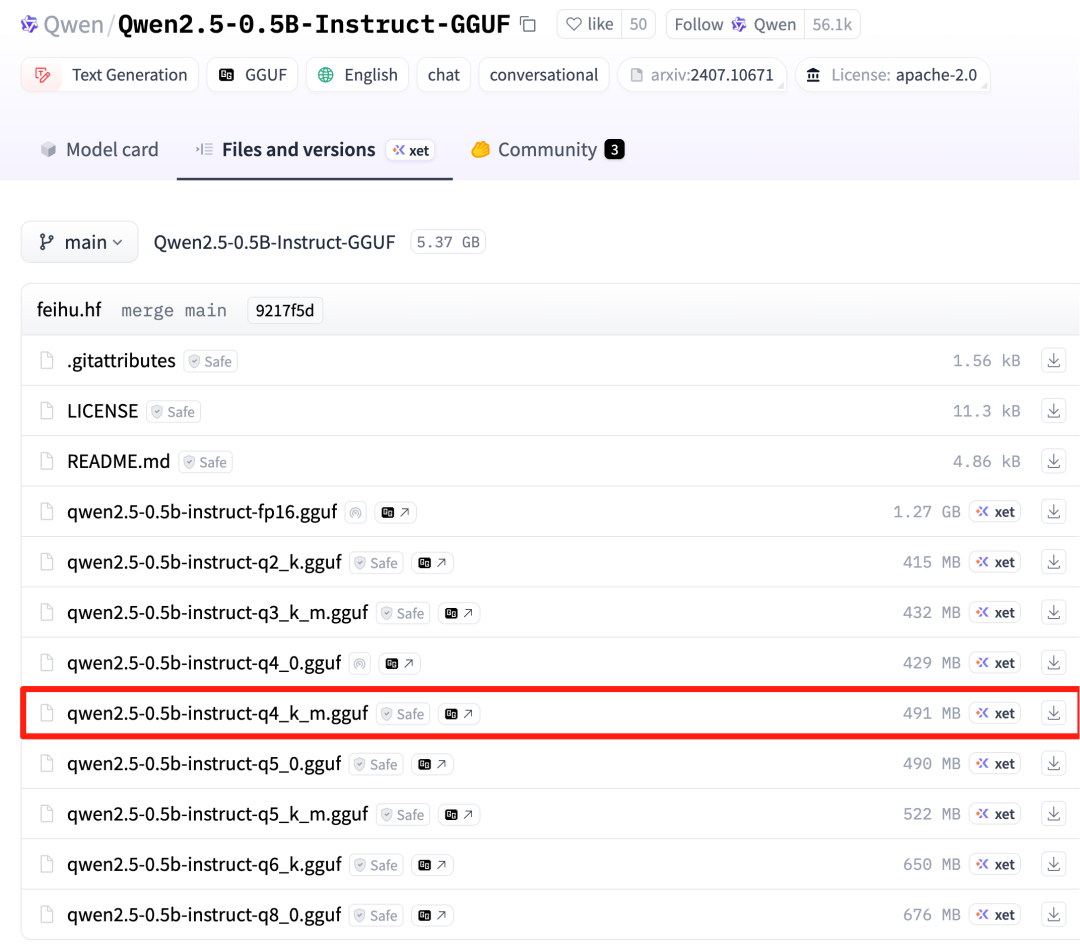1080x951 pixels.
Task: Click the xet badge on qwen2.5-0.5b-instruct-q8_0.gguf
Action: (994, 914)
